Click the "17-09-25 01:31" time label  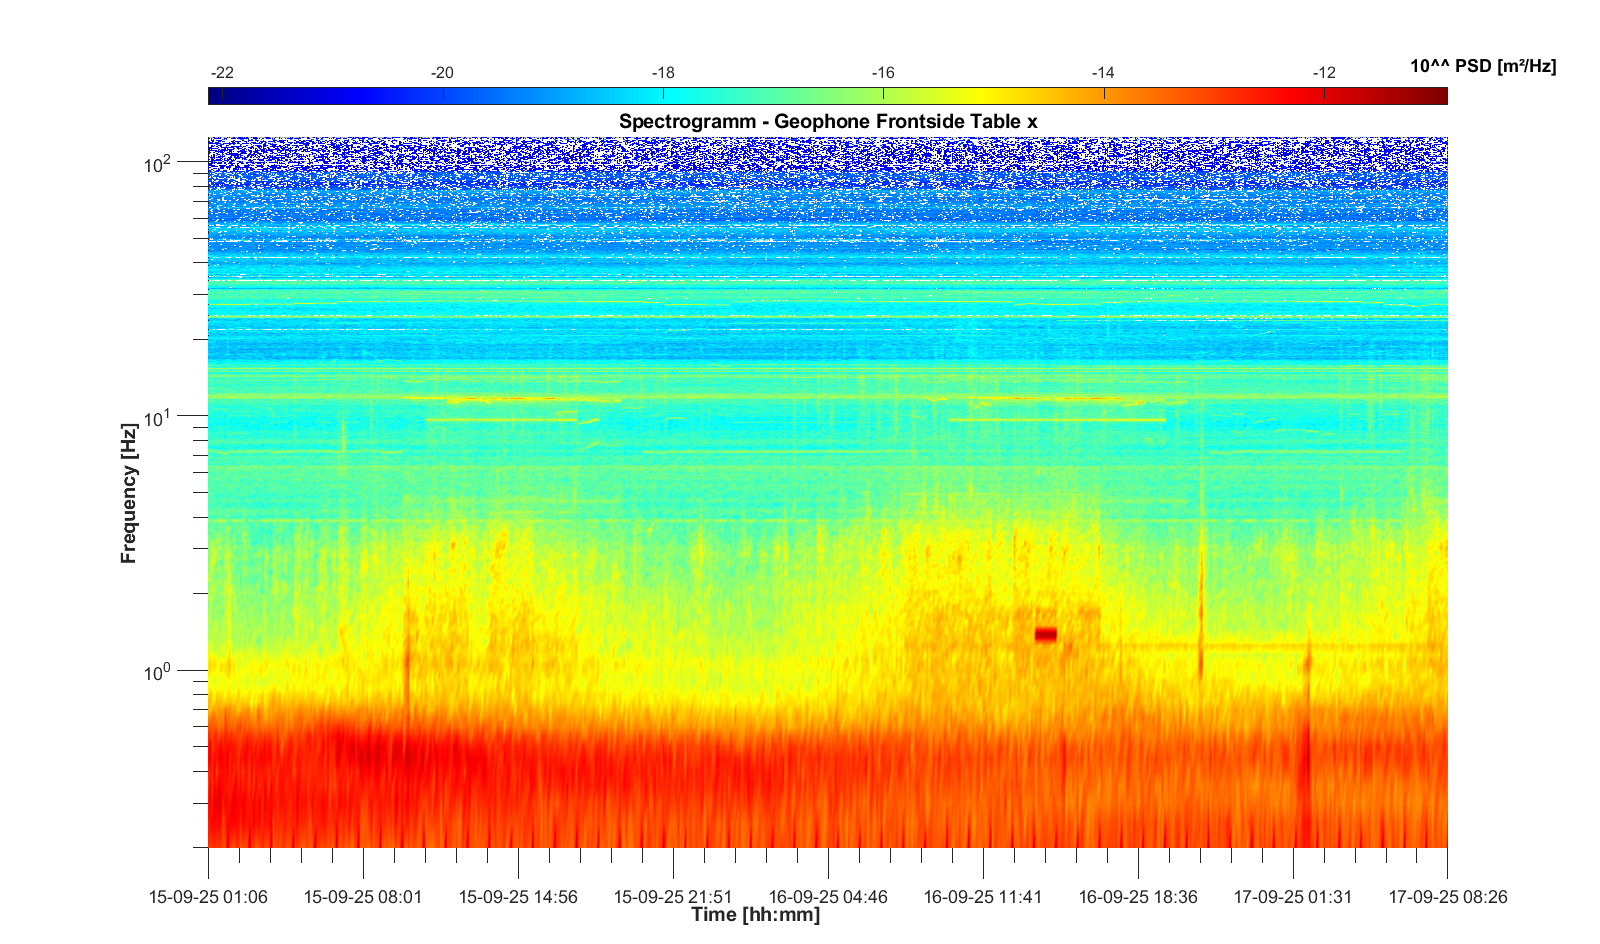(1292, 897)
